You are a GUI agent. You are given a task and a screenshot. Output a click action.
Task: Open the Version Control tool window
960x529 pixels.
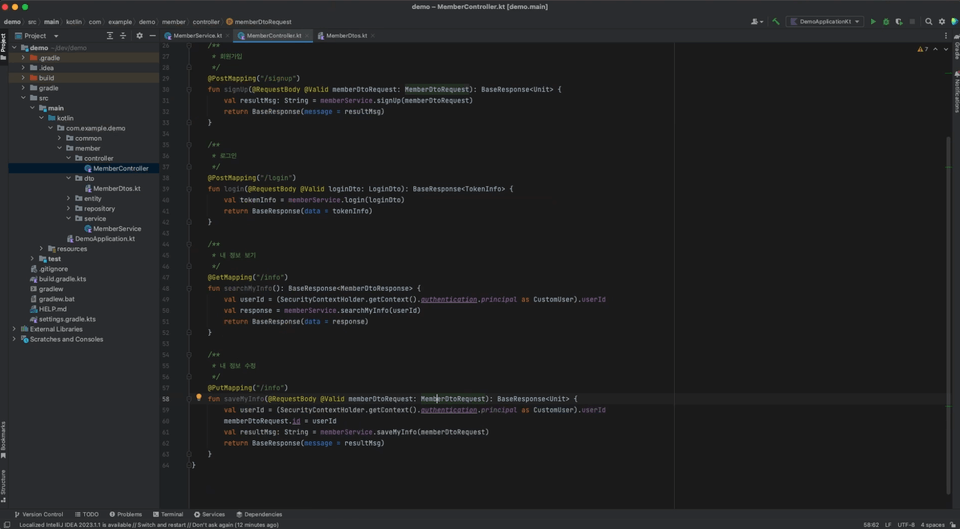39,514
